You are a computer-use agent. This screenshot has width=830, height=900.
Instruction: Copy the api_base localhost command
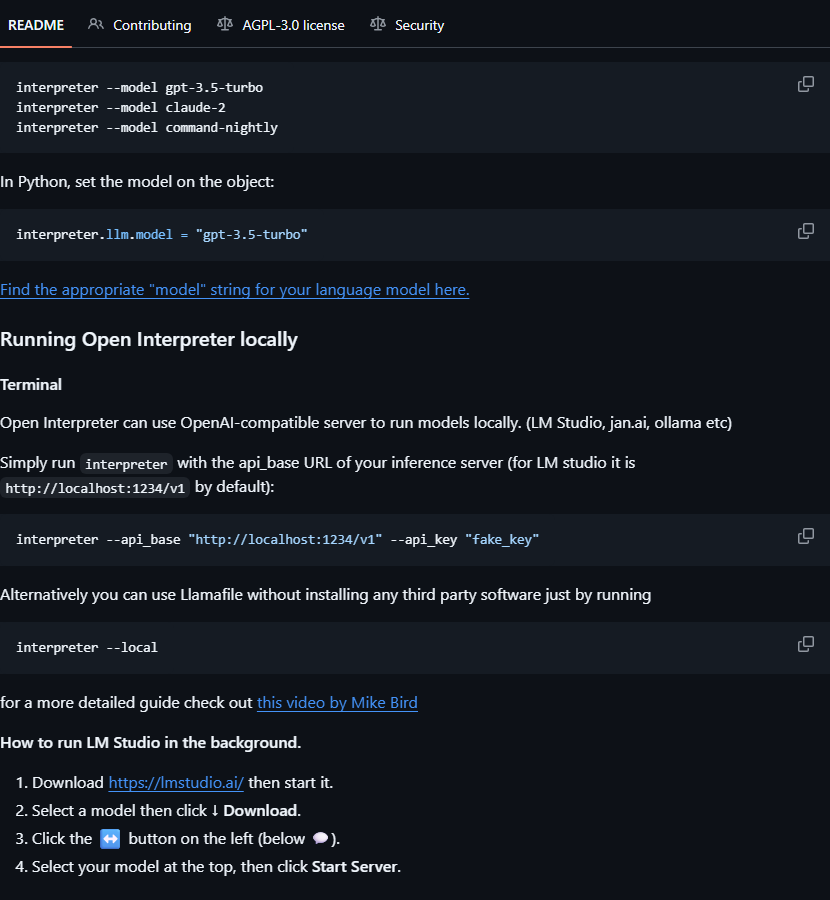(x=805, y=536)
